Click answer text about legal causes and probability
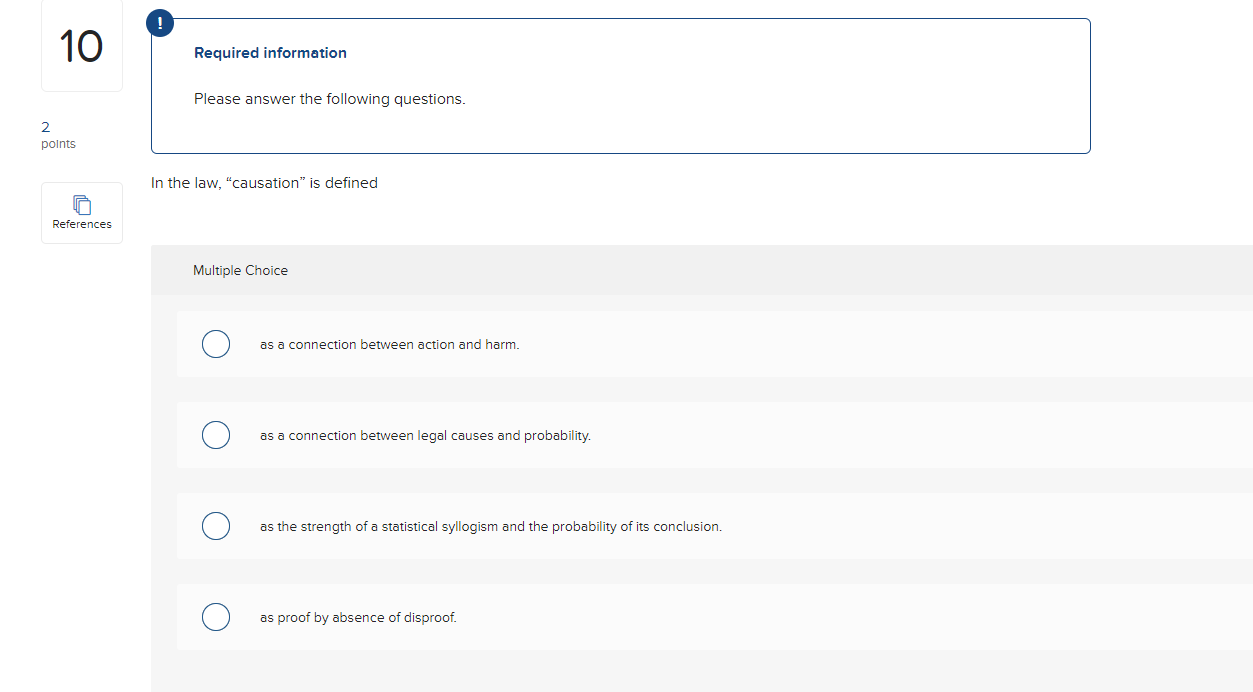Screen dimensions: 1253x692 [425, 435]
